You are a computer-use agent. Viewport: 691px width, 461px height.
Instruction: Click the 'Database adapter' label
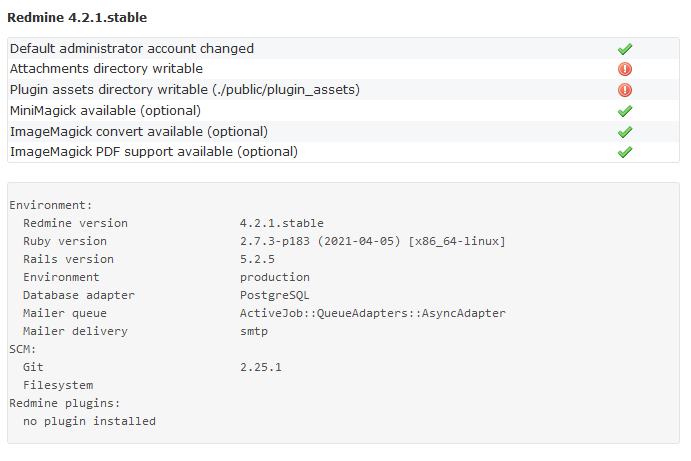click(x=79, y=295)
